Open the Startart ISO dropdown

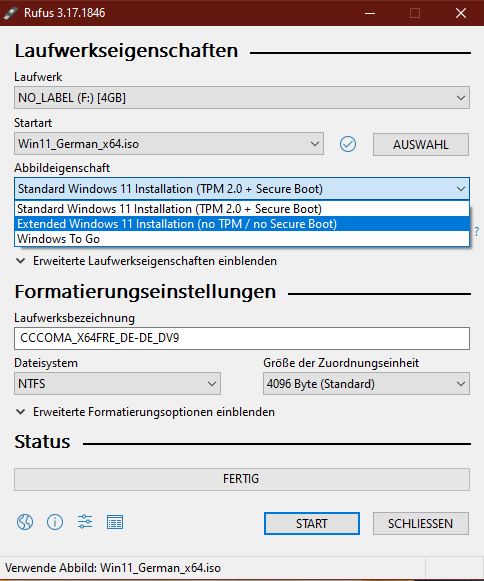(169, 144)
